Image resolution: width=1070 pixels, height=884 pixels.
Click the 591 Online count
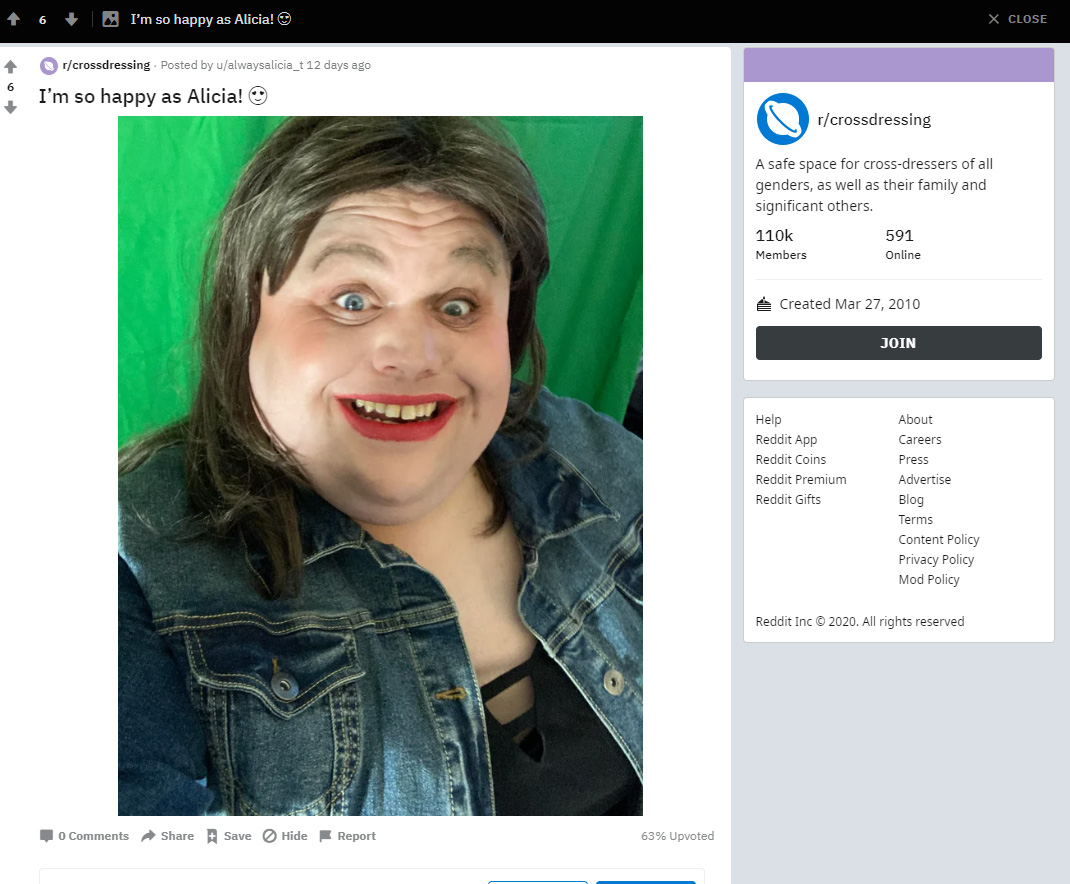pyautogui.click(x=903, y=244)
